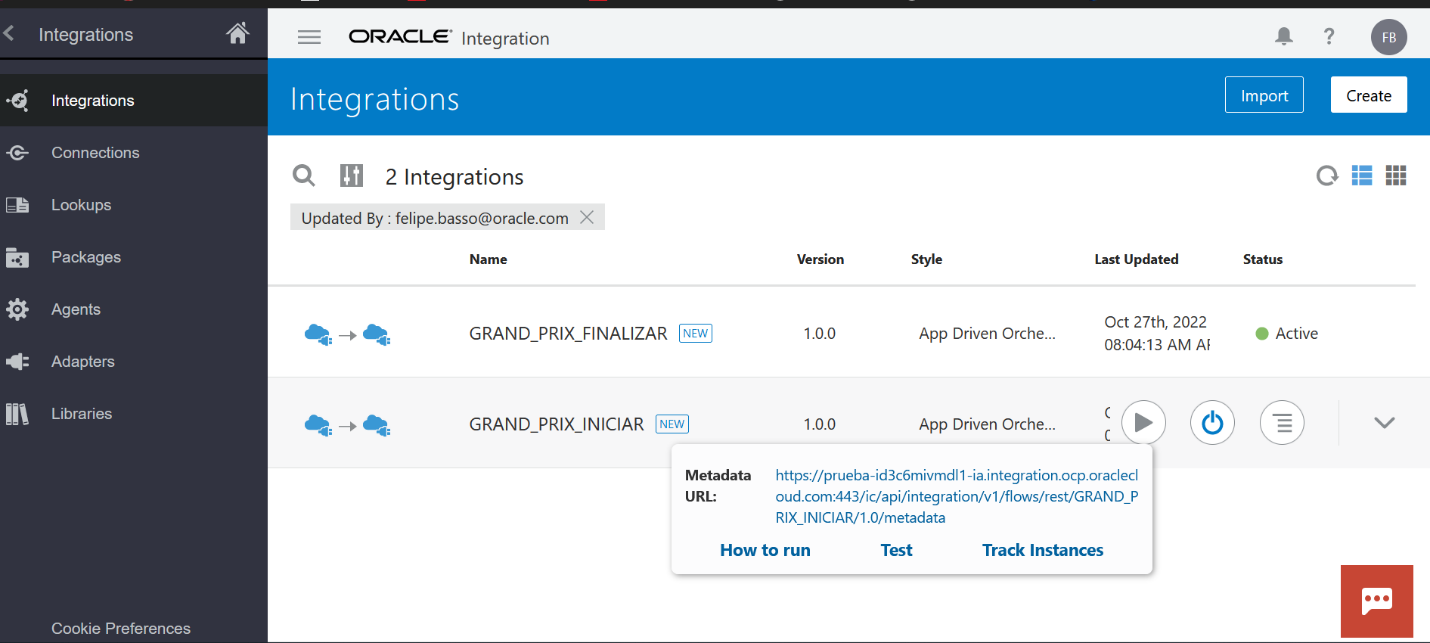Toggle the hamburger navigation menu

[309, 37]
